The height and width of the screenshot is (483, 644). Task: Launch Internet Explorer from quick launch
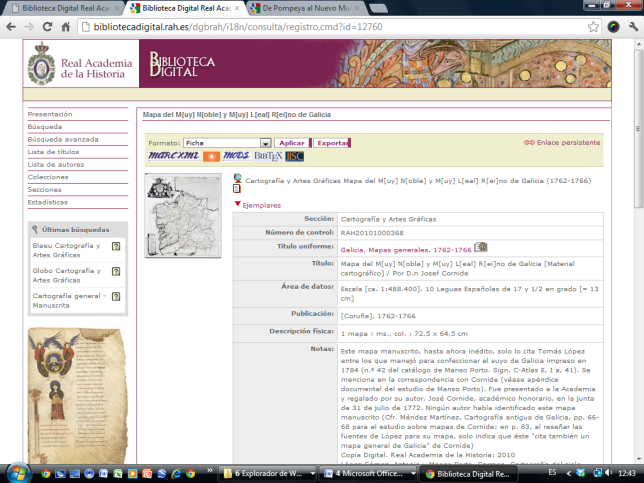coord(176,474)
